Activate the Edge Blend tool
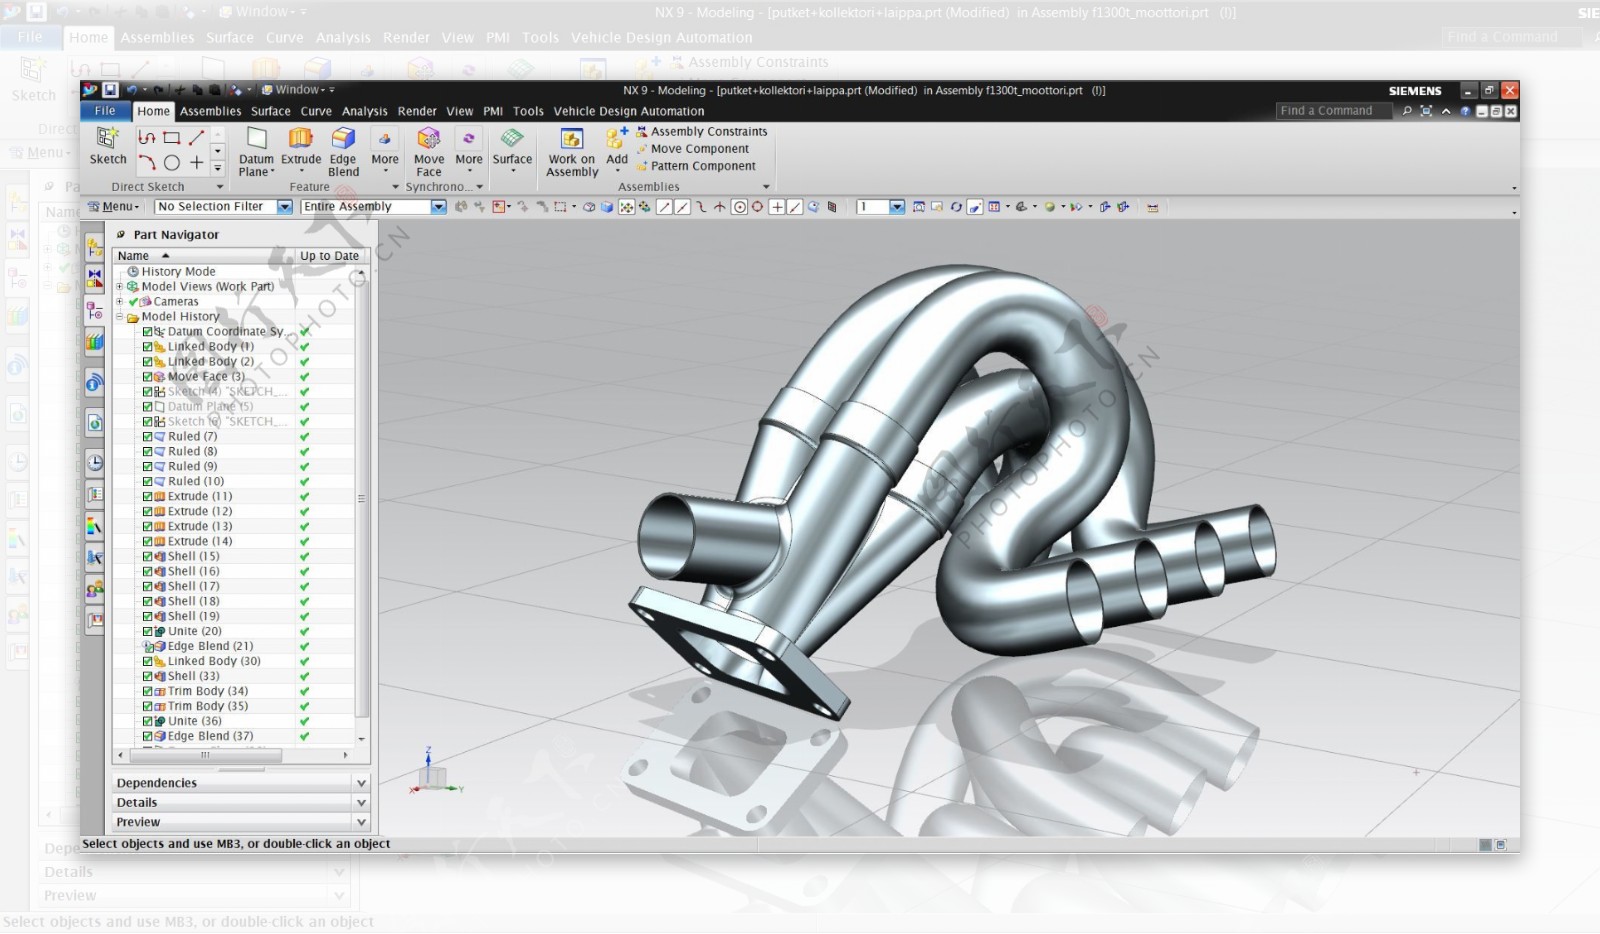1600x934 pixels. pos(343,152)
